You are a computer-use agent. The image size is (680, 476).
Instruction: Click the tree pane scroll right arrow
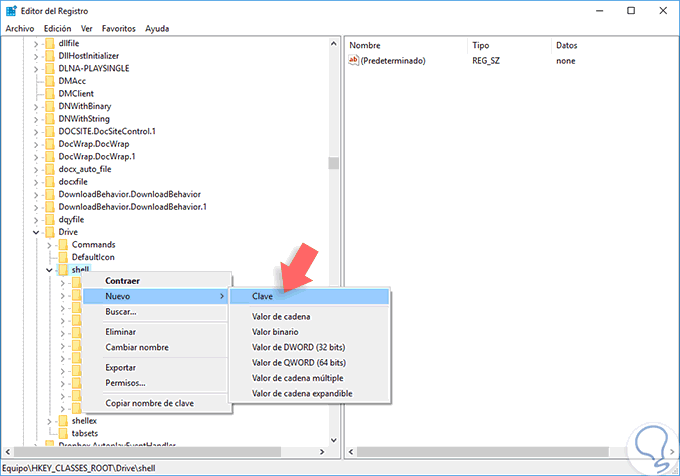[322, 452]
